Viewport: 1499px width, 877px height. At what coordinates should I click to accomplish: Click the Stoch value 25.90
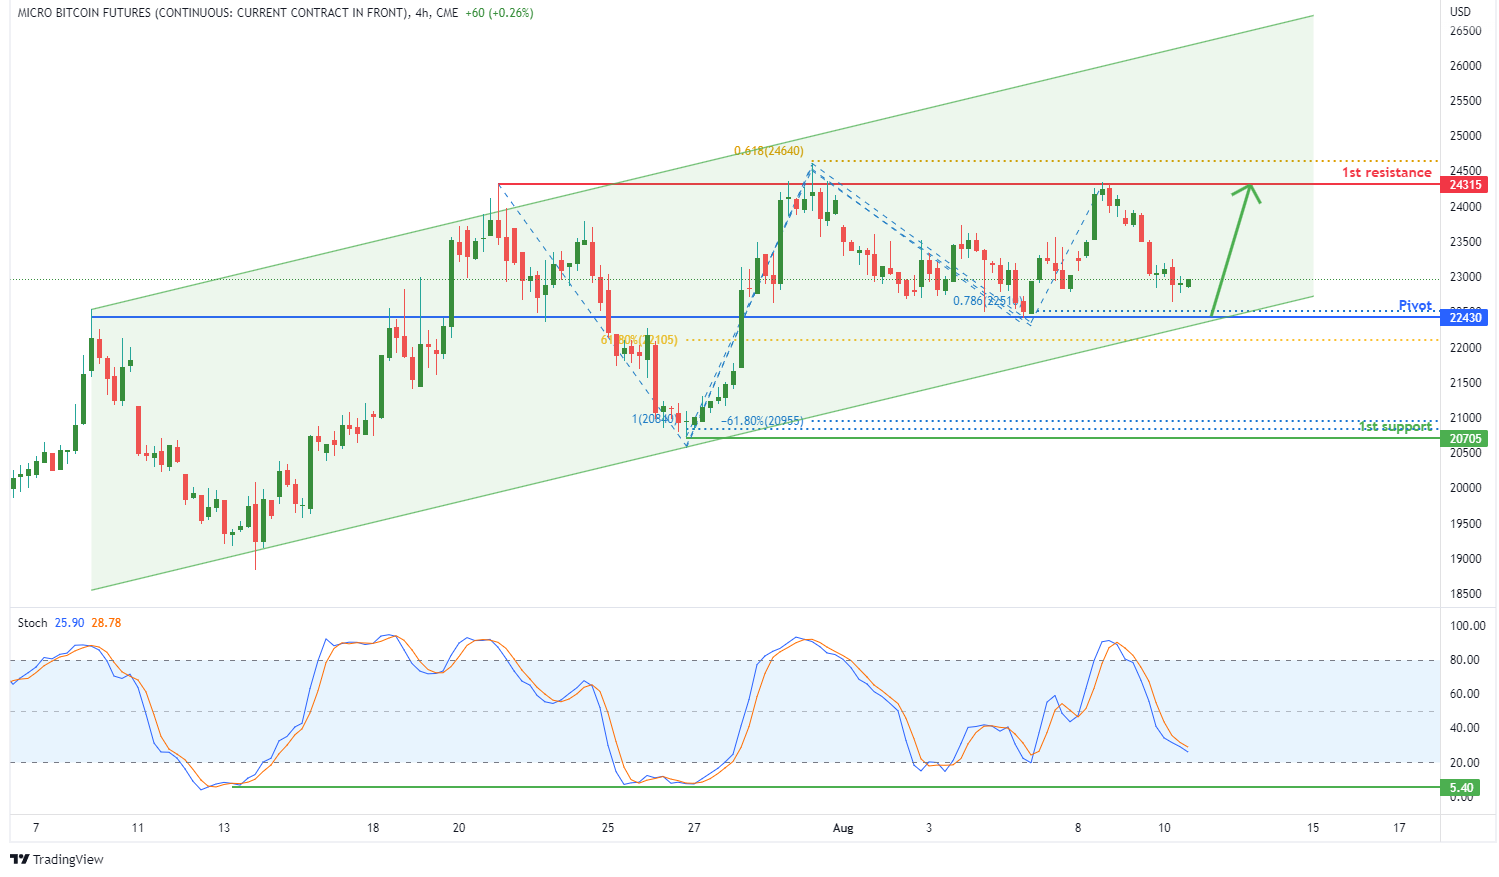[69, 623]
